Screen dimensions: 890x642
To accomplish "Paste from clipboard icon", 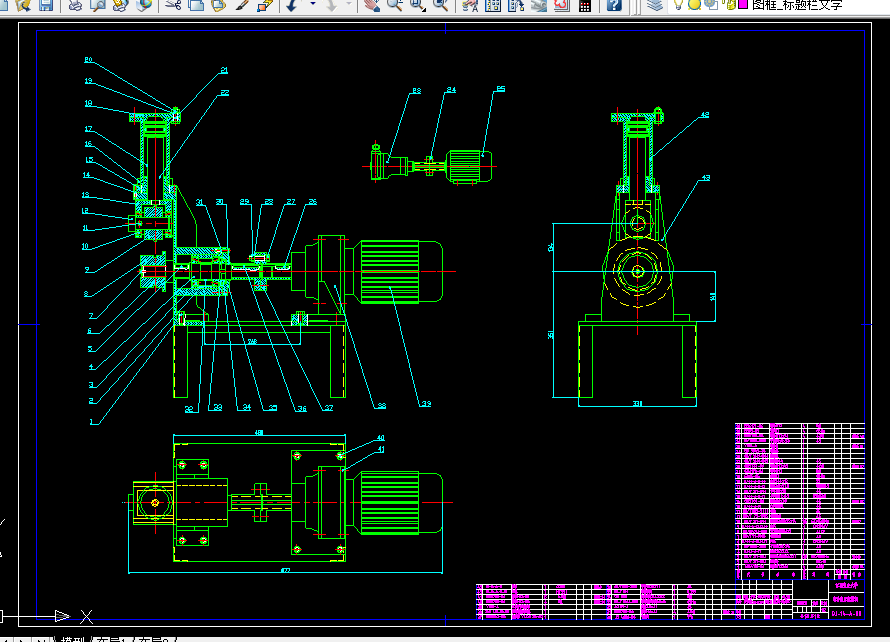I will [219, 5].
